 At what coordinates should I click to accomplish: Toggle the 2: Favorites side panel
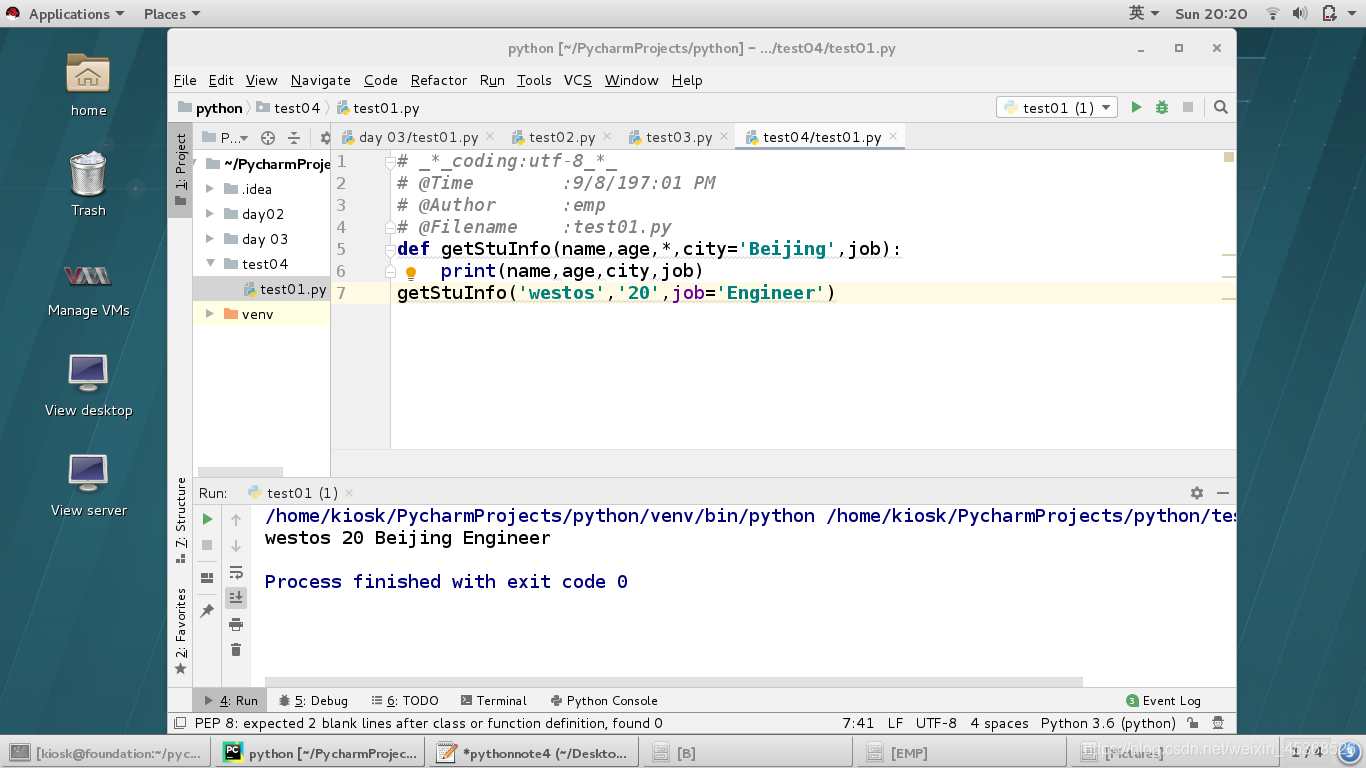[x=180, y=630]
